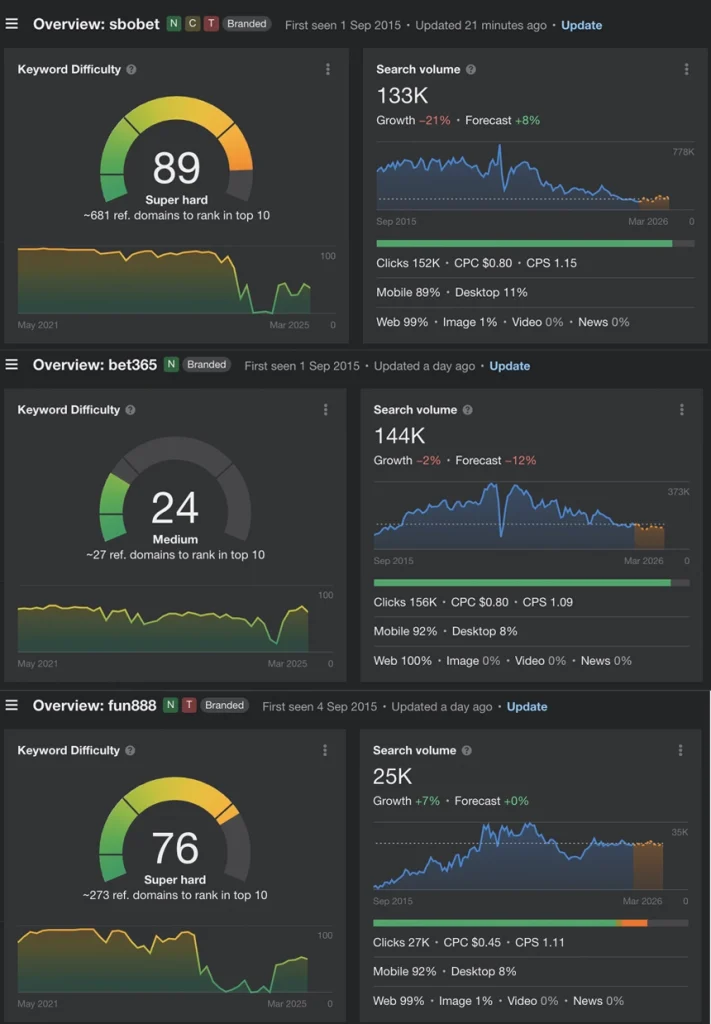
Task: Click the C badge next to sbobet
Action: [192, 24]
